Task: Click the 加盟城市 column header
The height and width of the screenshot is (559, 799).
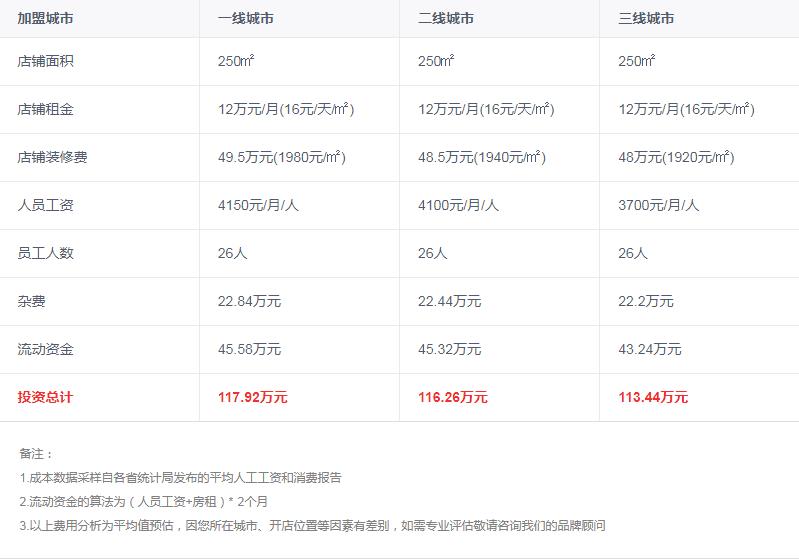Action: click(x=45, y=18)
